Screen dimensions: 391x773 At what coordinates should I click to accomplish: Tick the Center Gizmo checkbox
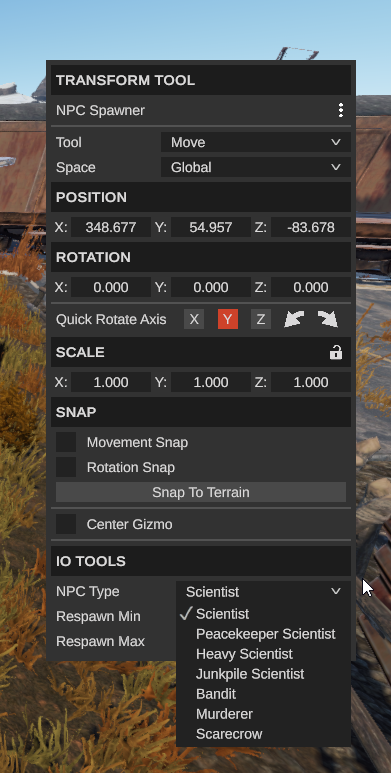click(66, 524)
